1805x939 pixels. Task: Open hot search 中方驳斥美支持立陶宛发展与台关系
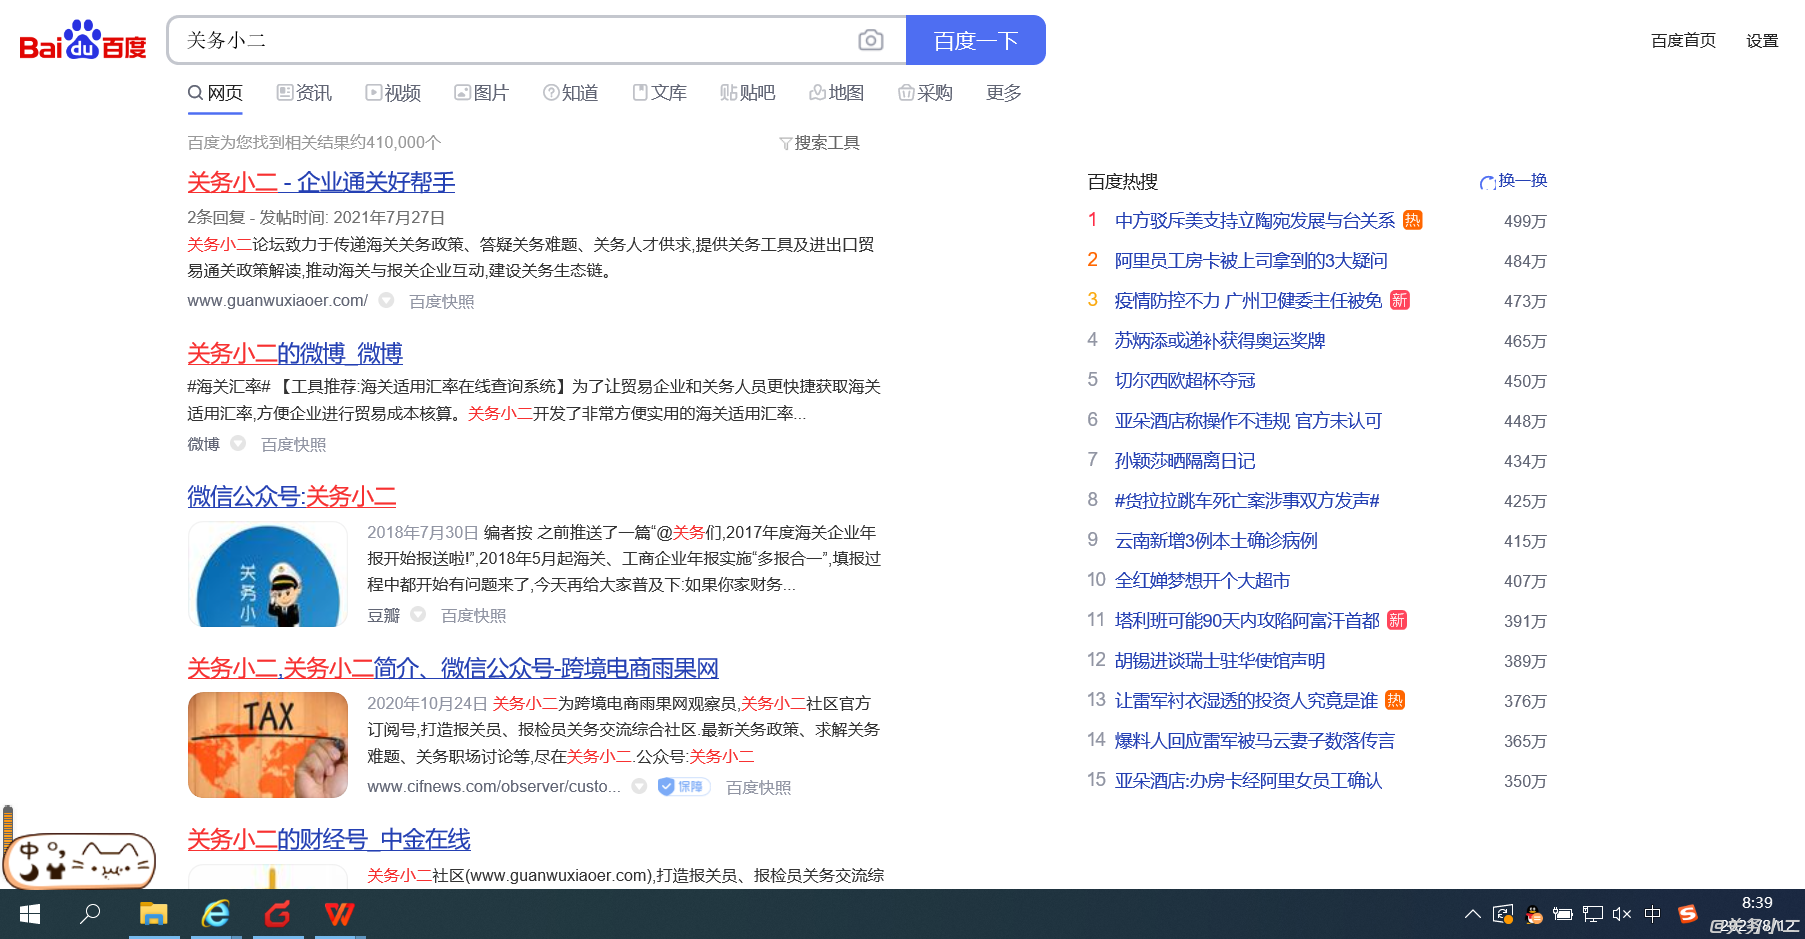click(x=1255, y=220)
